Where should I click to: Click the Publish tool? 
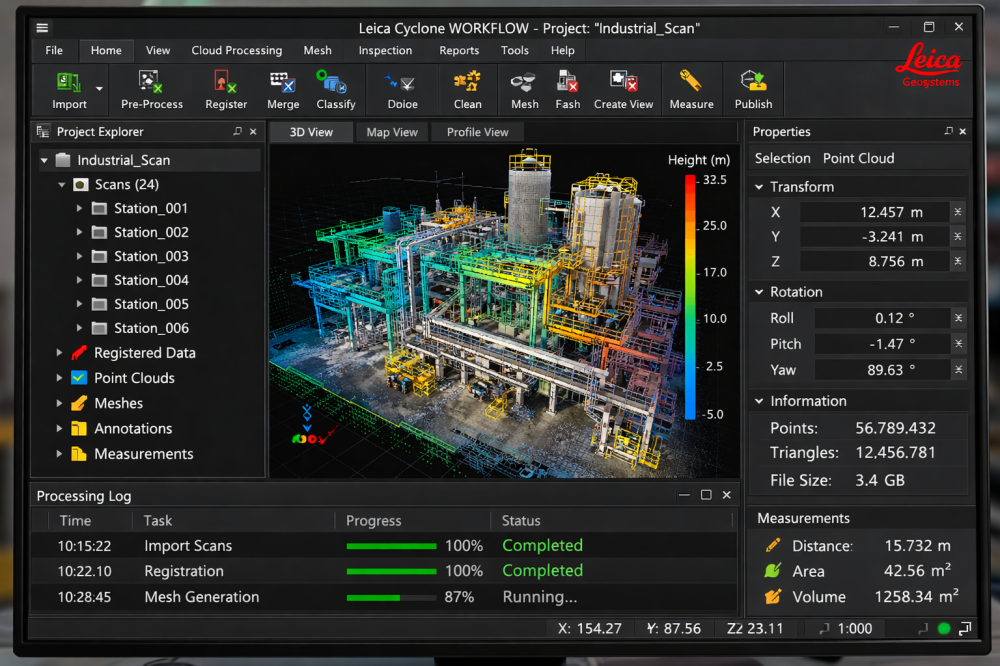pos(753,89)
